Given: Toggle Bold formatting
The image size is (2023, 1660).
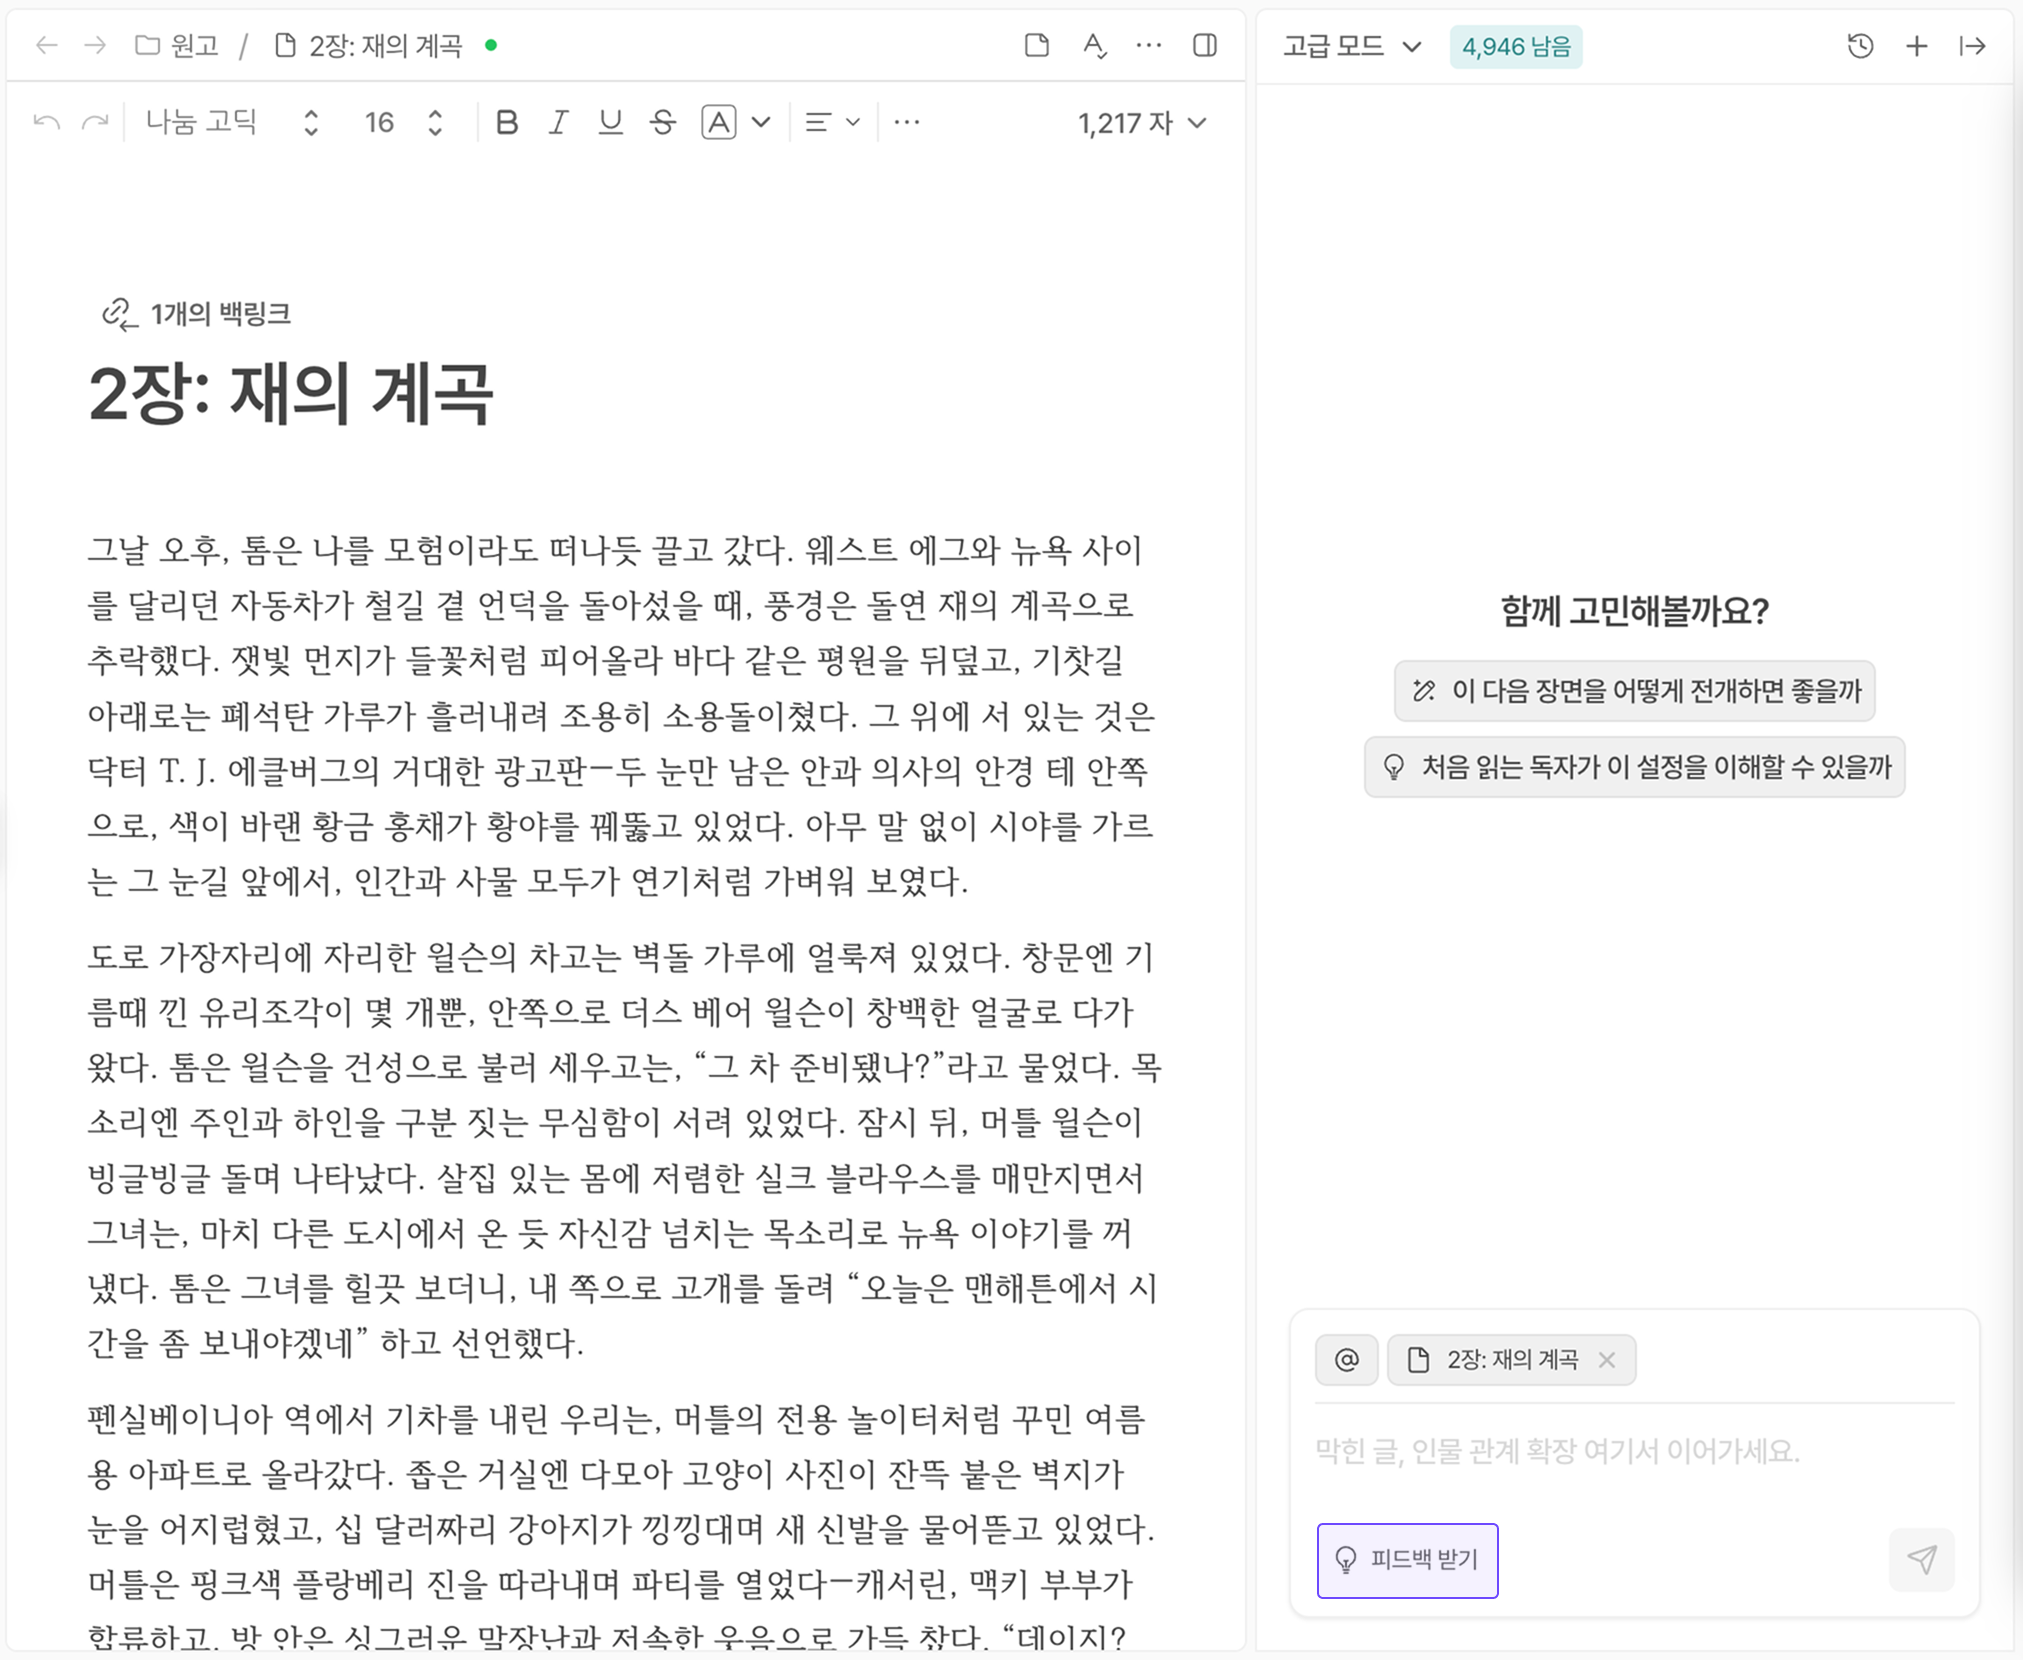Looking at the screenshot, I should [507, 123].
